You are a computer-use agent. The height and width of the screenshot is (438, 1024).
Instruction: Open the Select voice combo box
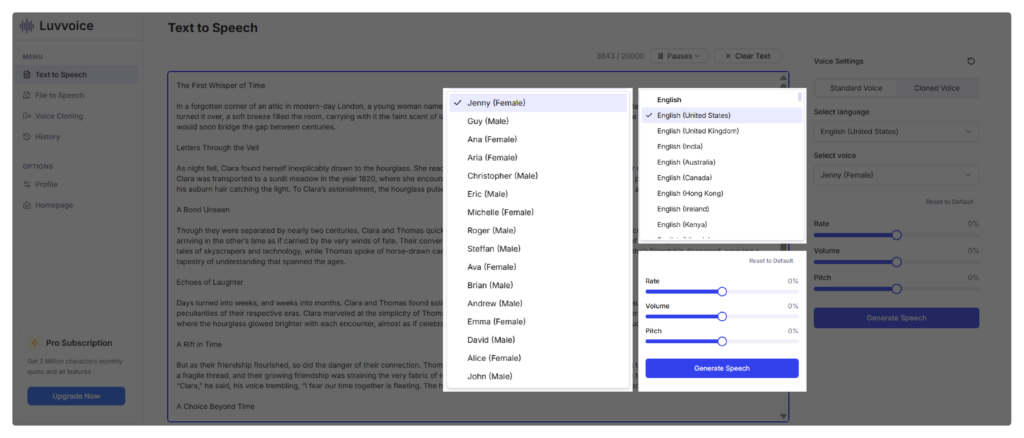pos(896,176)
